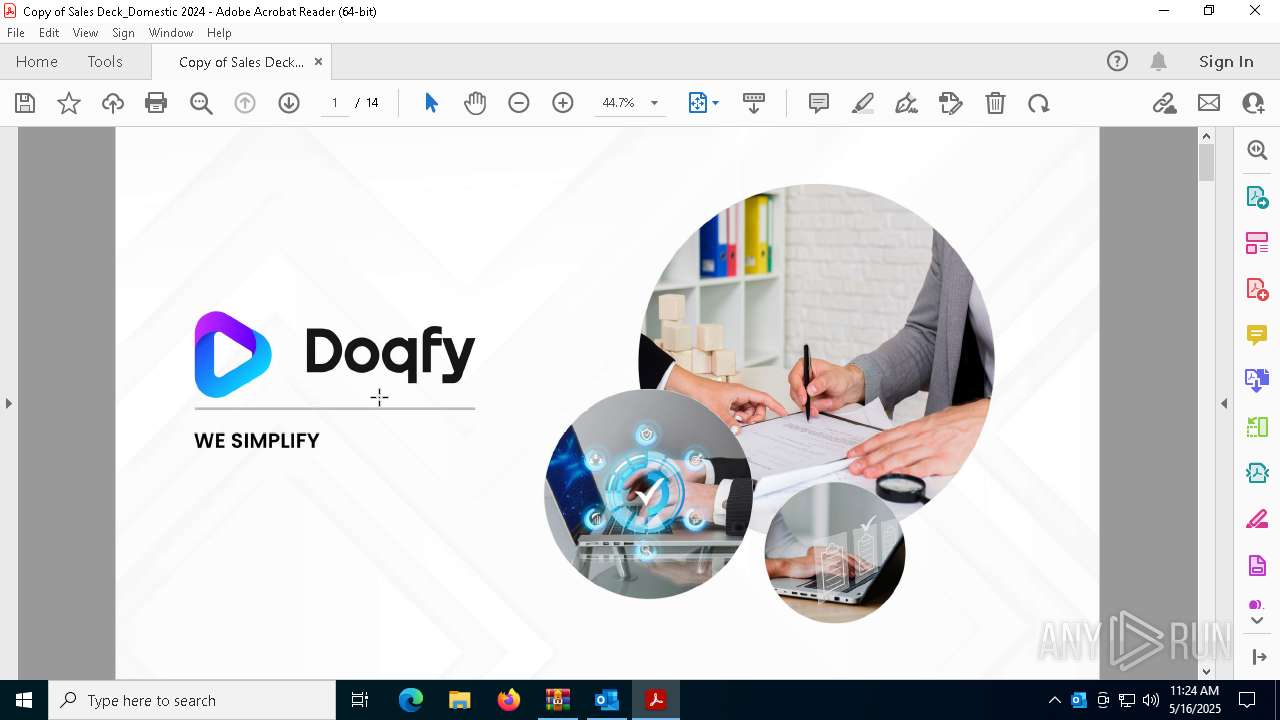Image resolution: width=1280 pixels, height=720 pixels.
Task: Open the Window menu
Action: click(171, 33)
